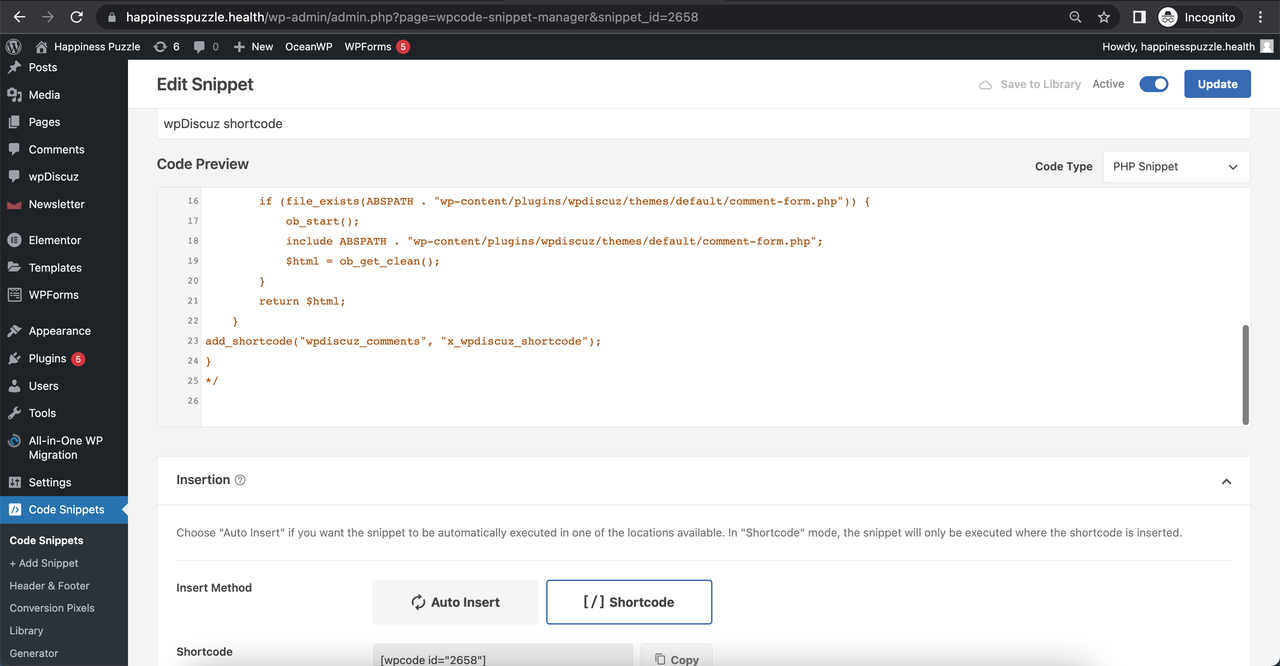The width and height of the screenshot is (1280, 666).
Task: Open All-in-One WP Migration in sidebar
Action: coord(64,448)
